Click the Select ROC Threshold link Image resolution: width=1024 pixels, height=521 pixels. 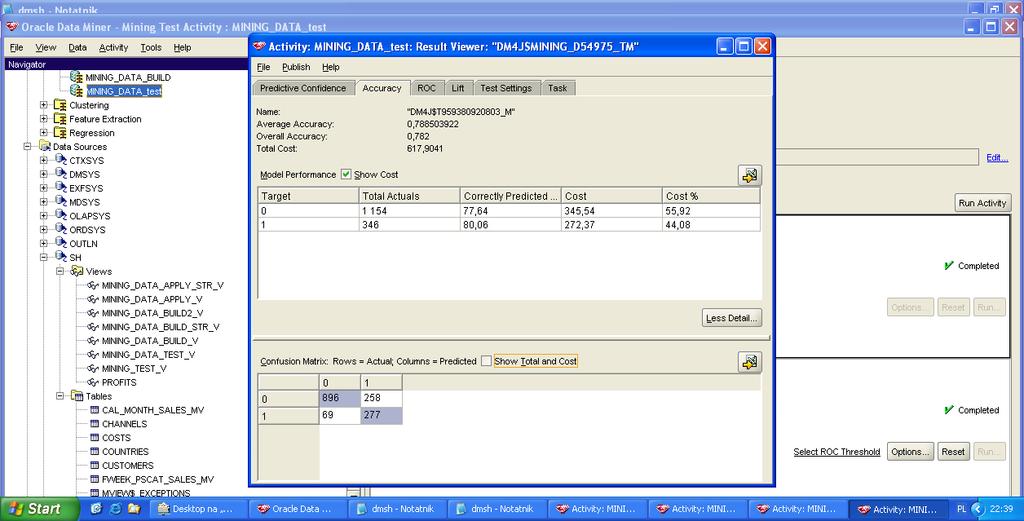click(837, 452)
